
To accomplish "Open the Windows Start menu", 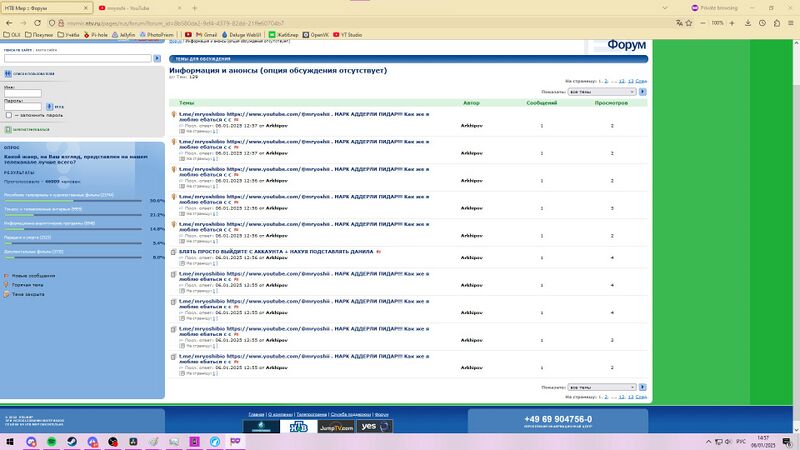I will [10, 441].
